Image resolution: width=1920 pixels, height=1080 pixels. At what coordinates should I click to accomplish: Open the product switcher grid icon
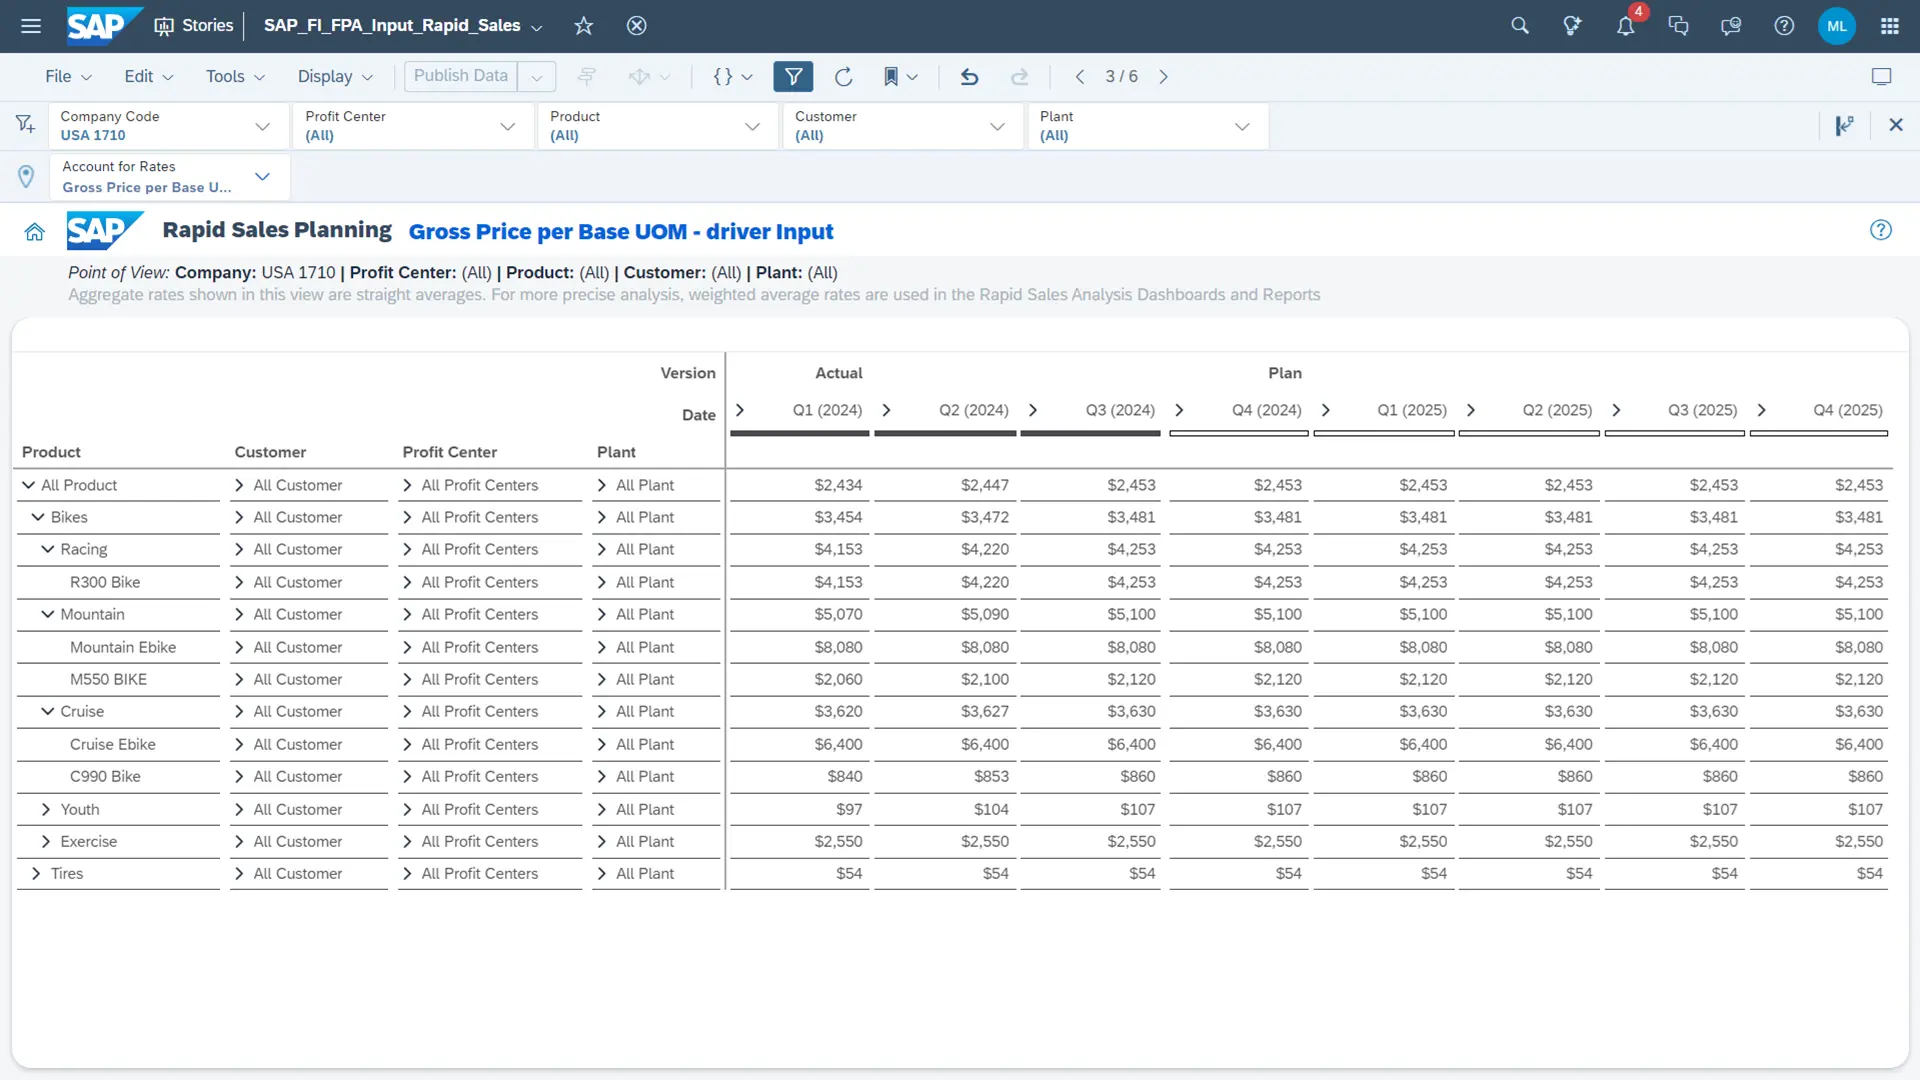[x=1890, y=26]
